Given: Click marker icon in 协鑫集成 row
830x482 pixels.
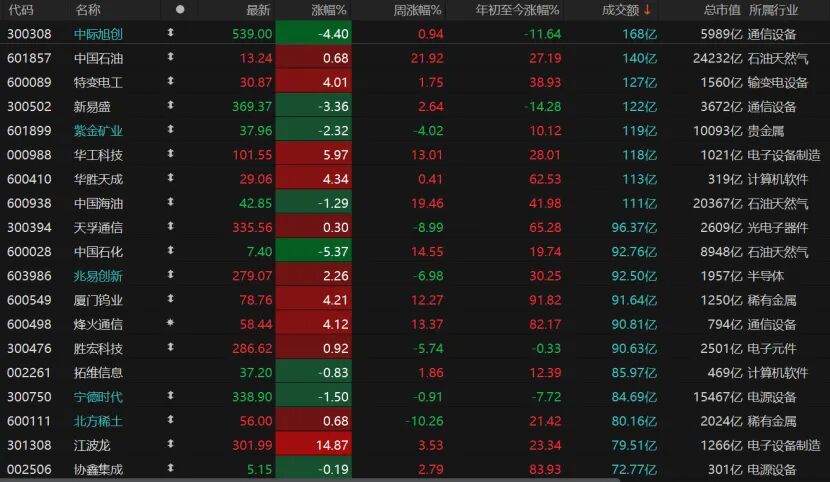Looking at the screenshot, I should point(170,468).
